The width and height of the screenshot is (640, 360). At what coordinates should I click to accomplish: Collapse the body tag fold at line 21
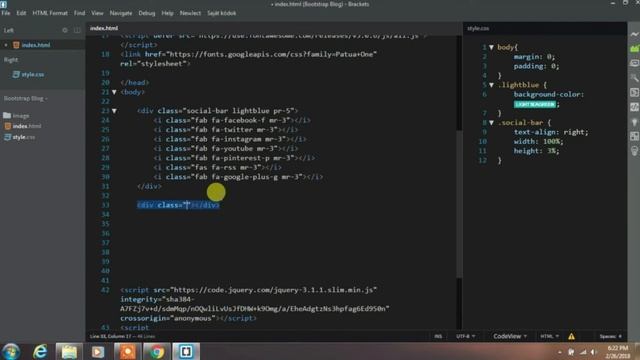(x=114, y=92)
